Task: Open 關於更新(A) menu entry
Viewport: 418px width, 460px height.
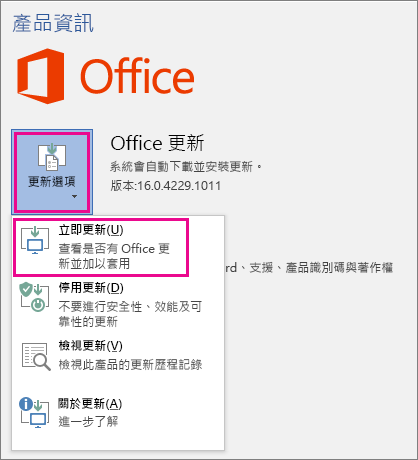Action: coord(118,413)
